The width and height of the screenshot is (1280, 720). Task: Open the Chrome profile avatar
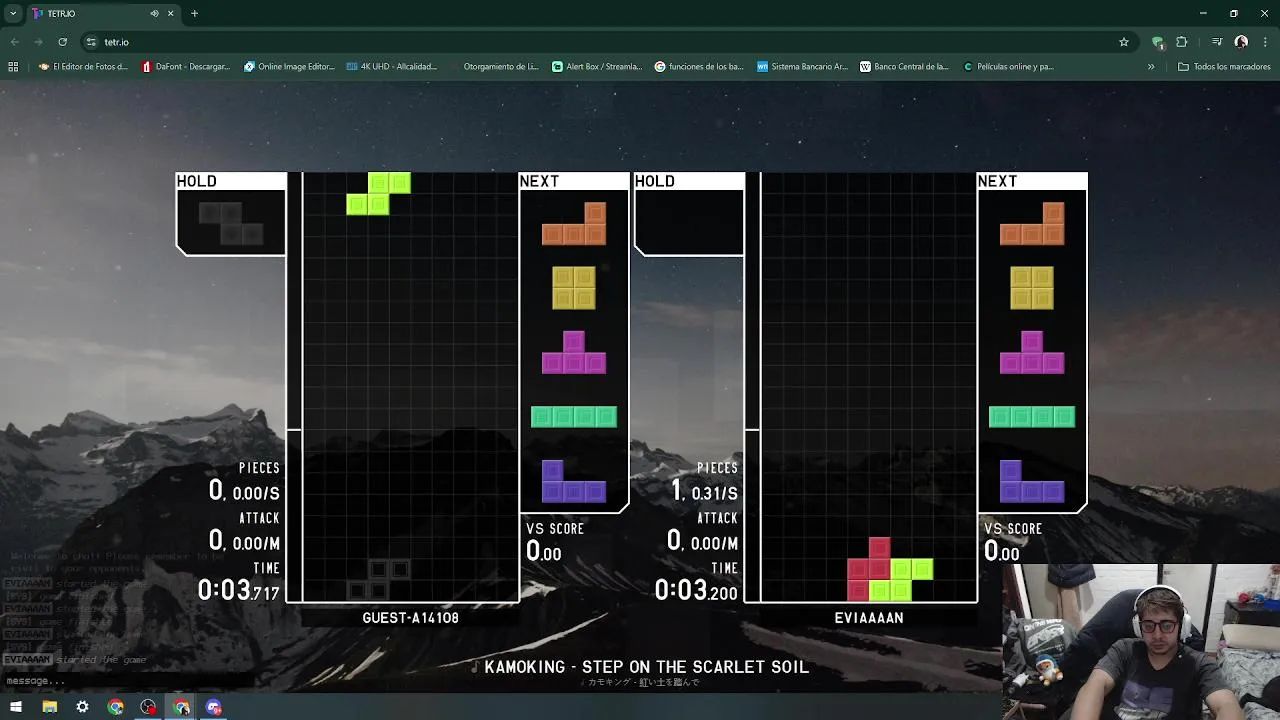pos(1241,42)
